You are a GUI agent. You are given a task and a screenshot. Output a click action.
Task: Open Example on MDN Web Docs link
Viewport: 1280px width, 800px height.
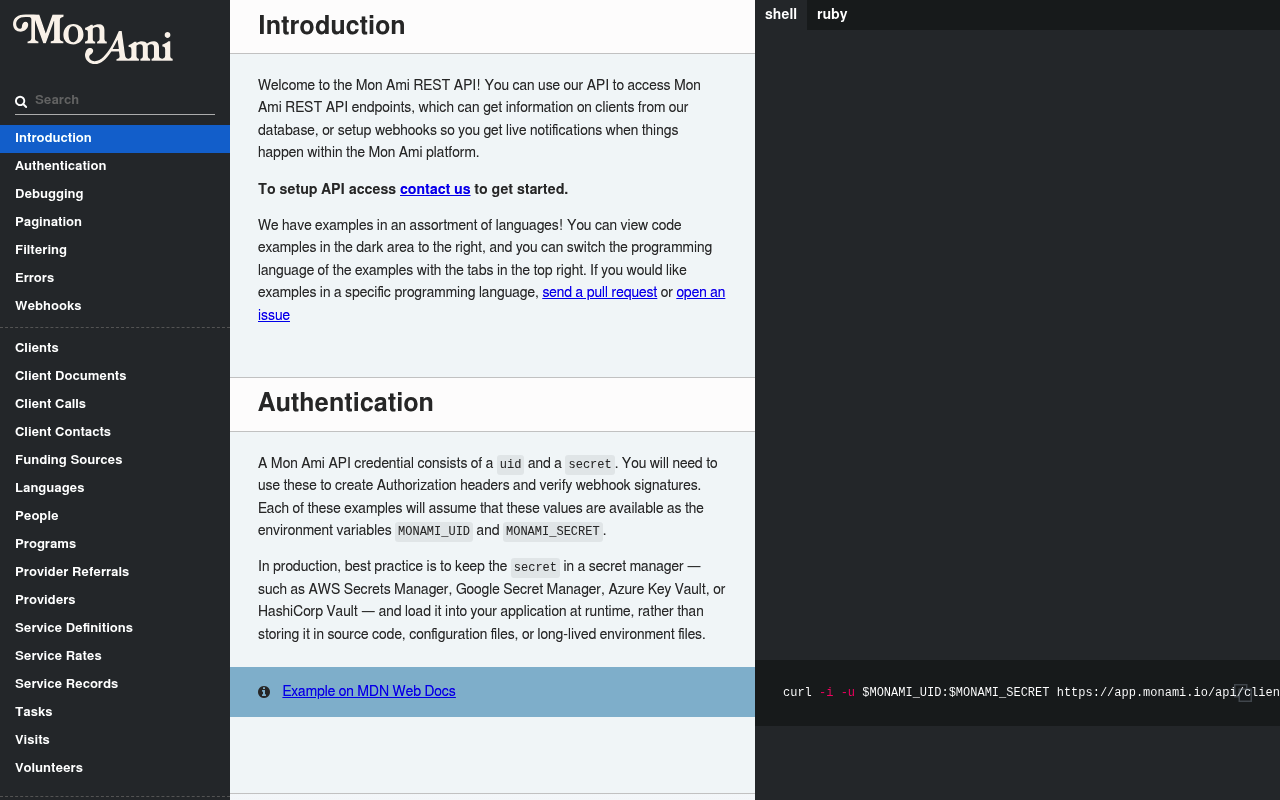point(369,691)
